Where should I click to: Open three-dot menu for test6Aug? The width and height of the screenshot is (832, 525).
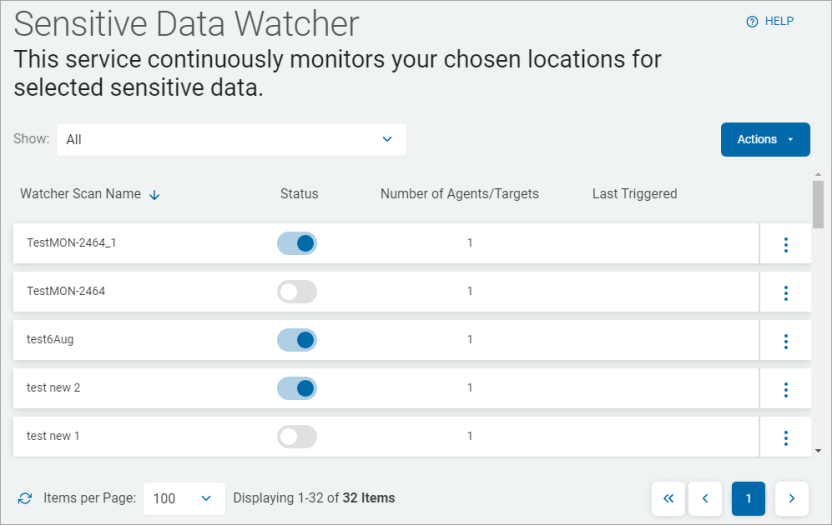click(x=786, y=341)
